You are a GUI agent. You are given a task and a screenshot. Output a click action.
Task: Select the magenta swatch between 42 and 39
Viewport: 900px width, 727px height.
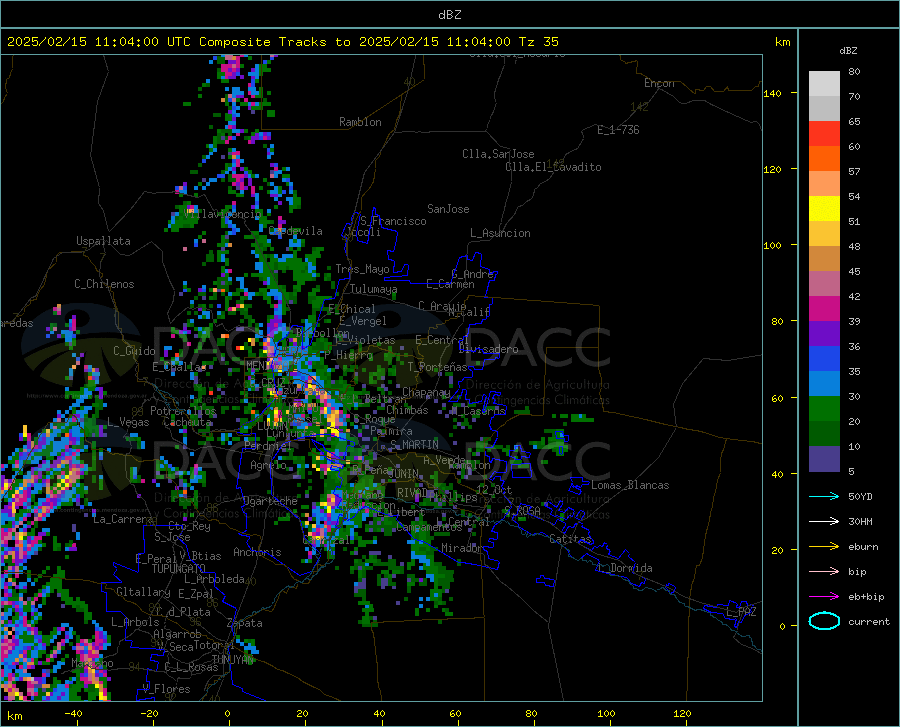pyautogui.click(x=824, y=309)
